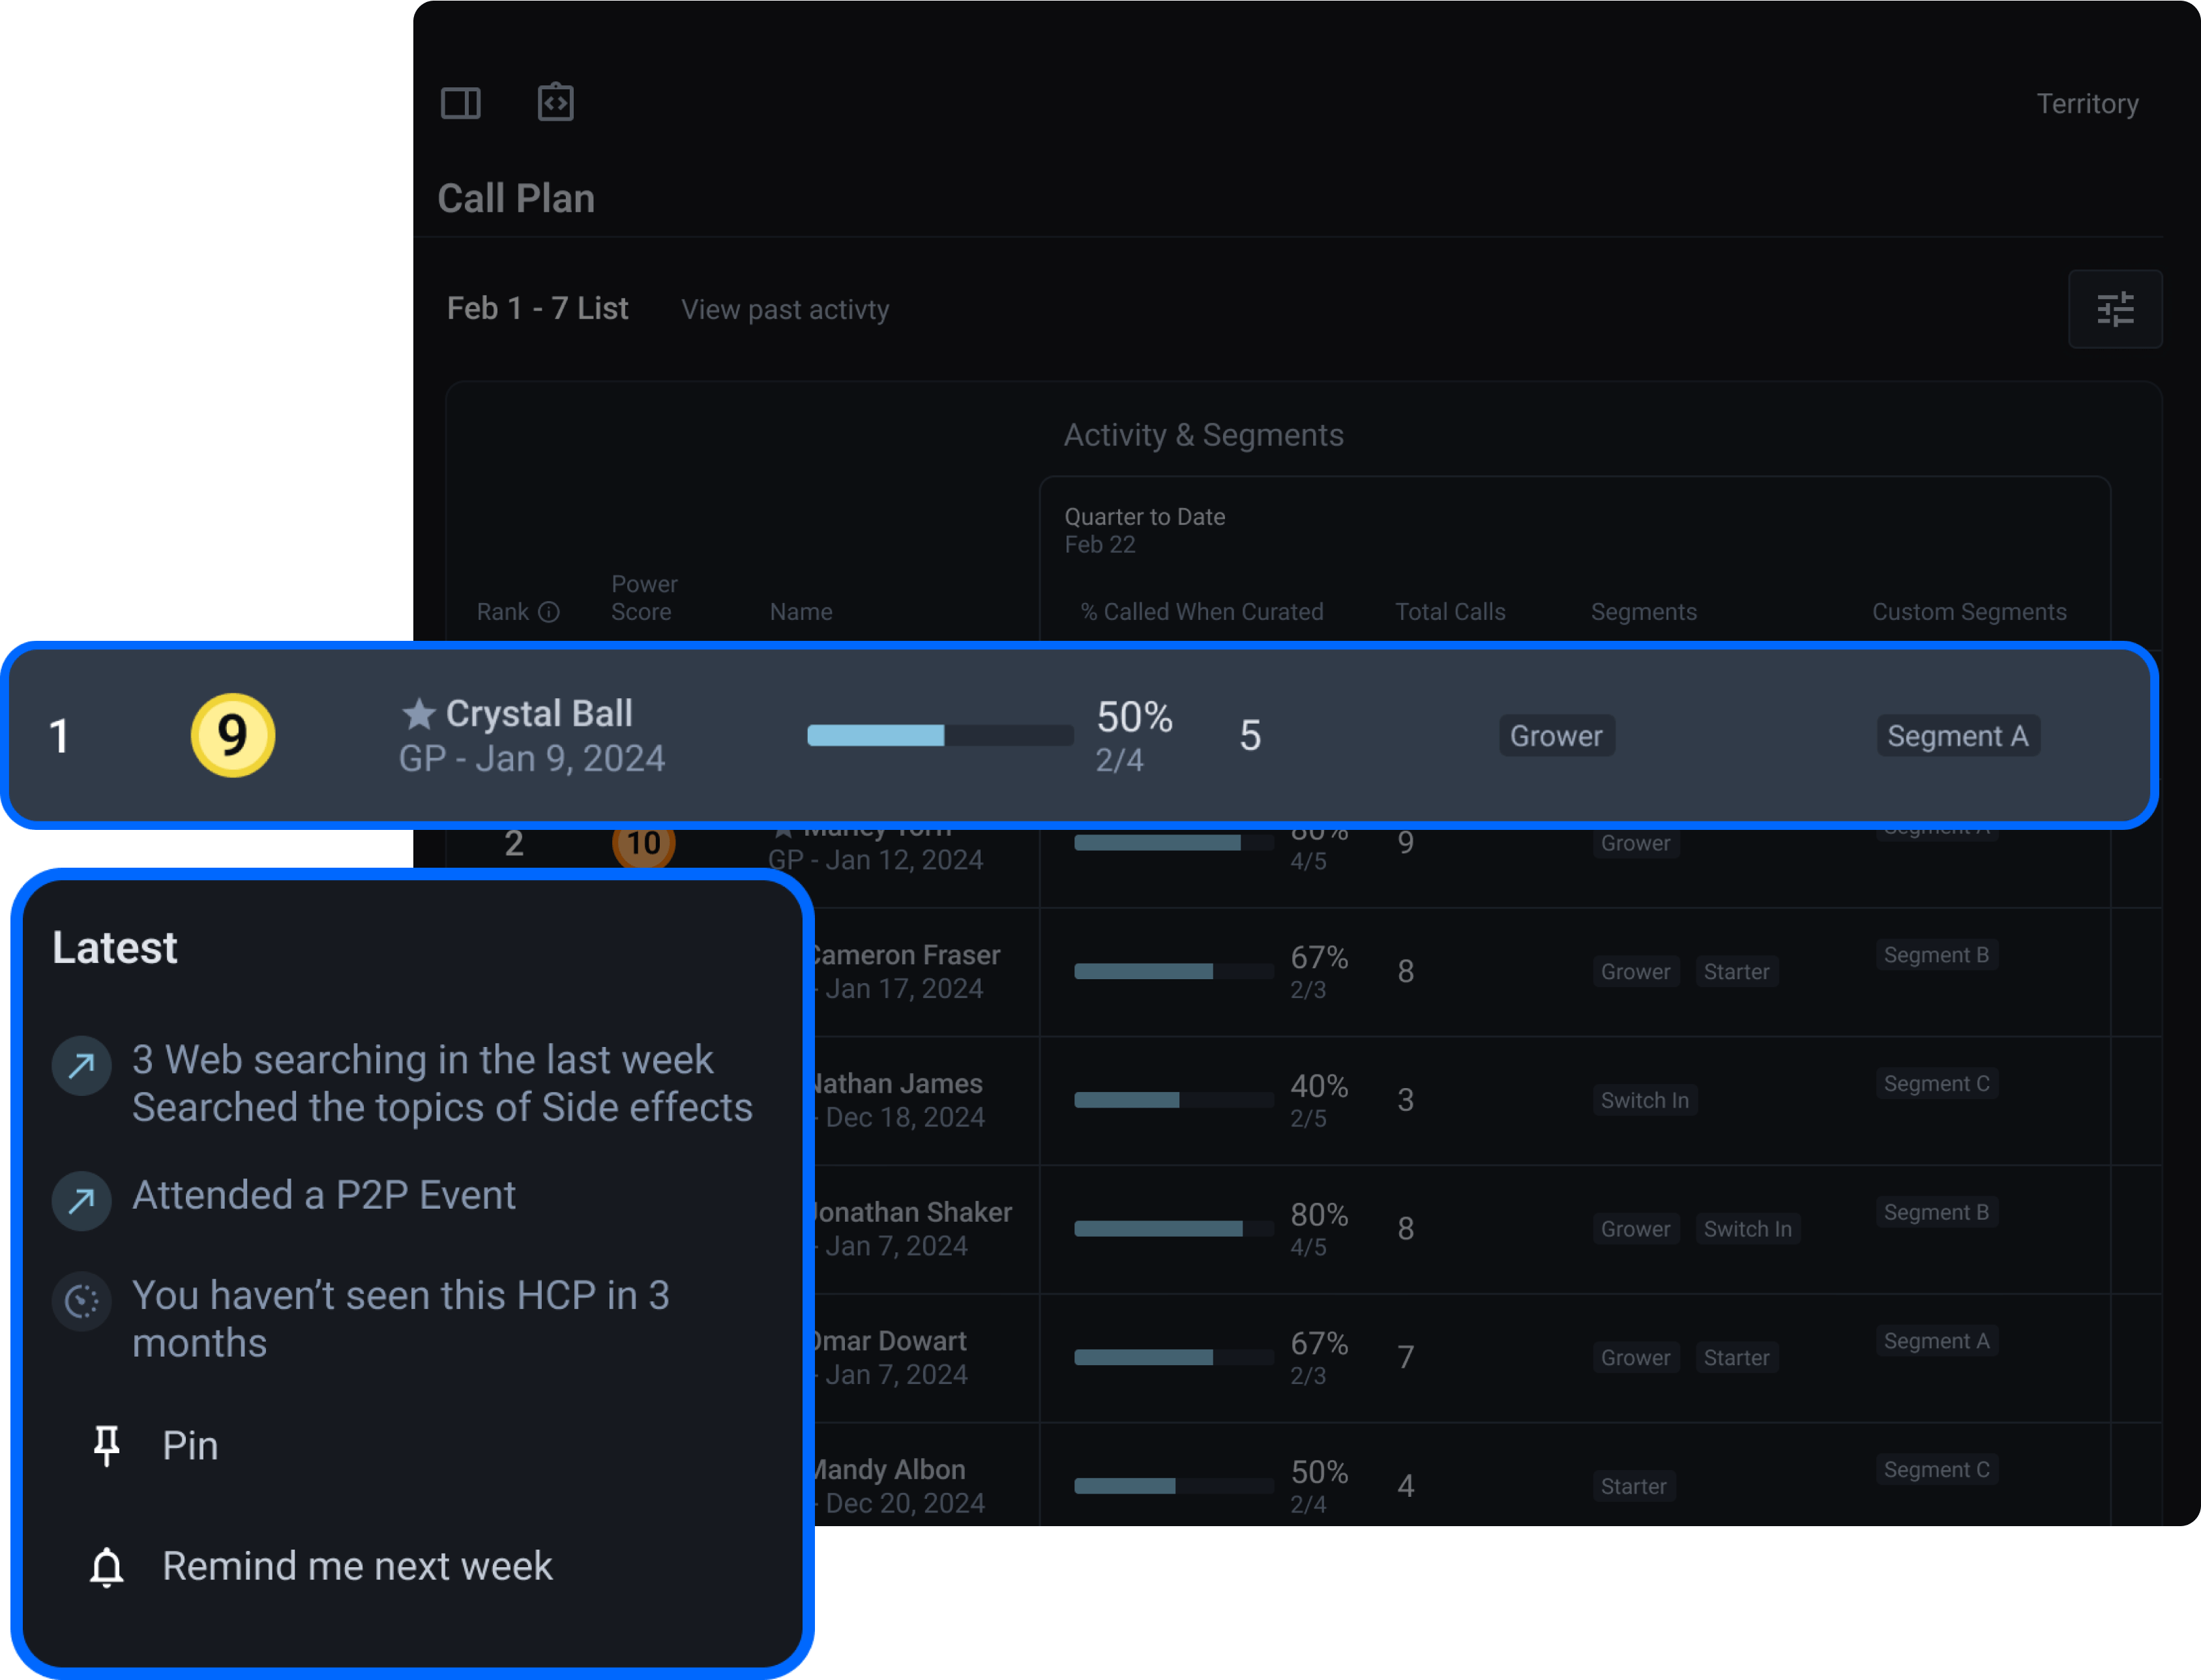Click the Call Plan page title
2201x1680 pixels.
pos(516,199)
